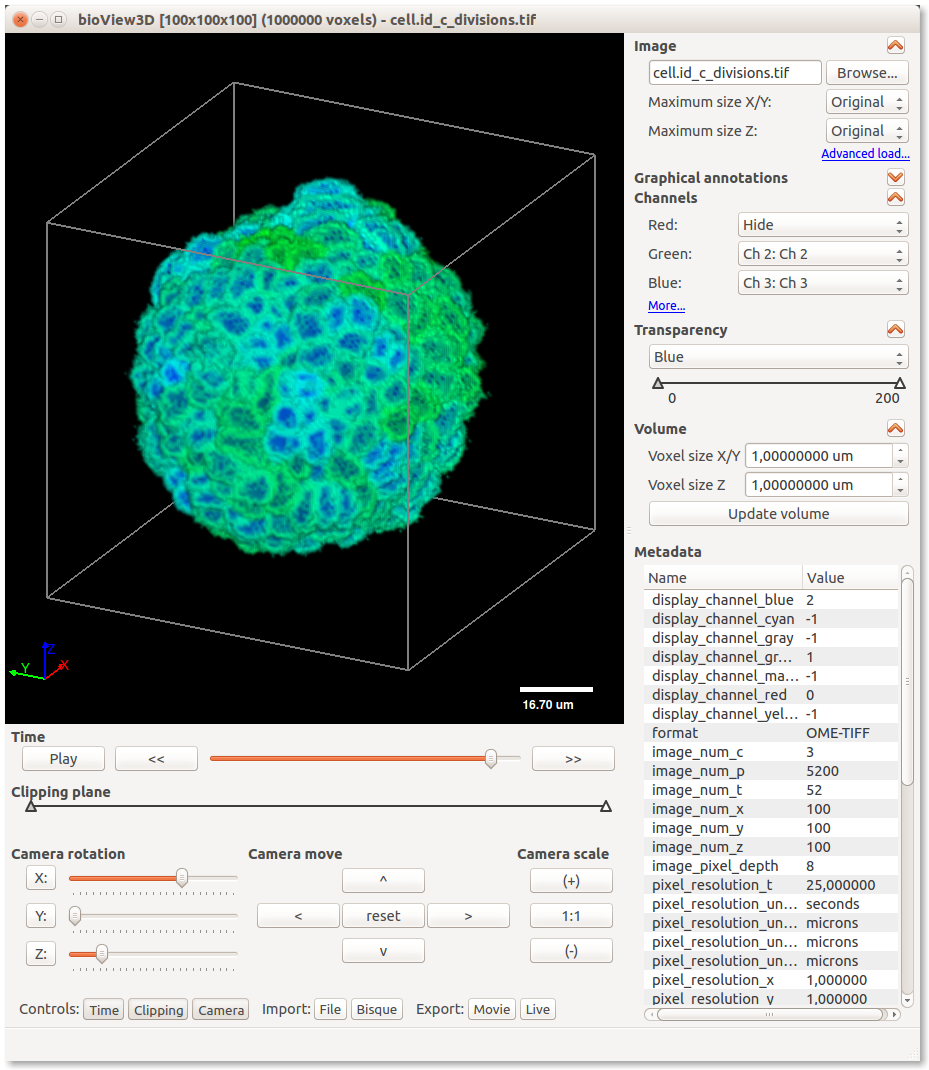
Task: Click the Bisque import option
Action: (377, 1010)
